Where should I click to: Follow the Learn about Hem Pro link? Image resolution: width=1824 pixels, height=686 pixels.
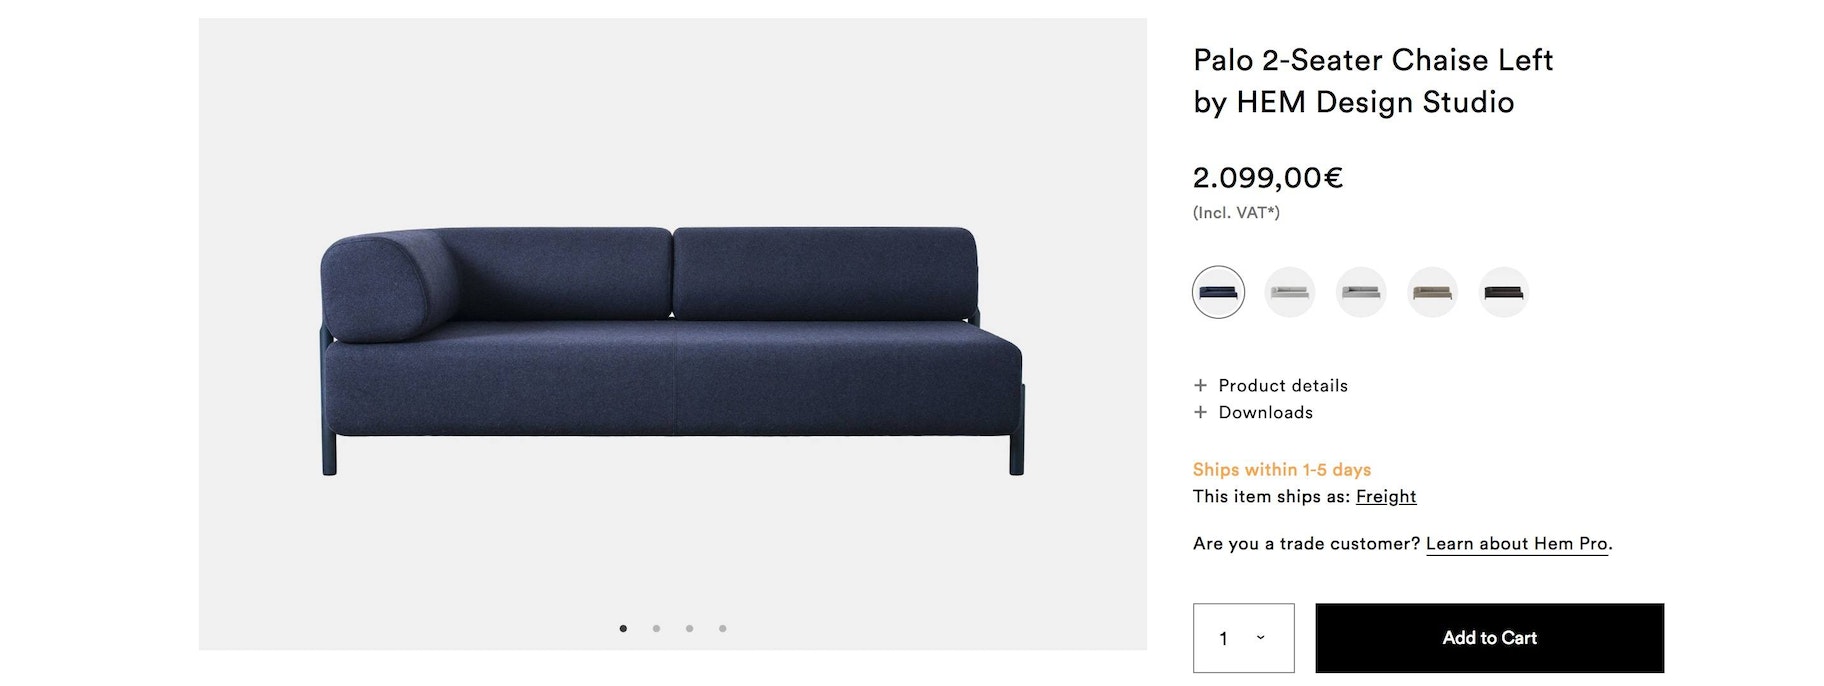[1516, 544]
